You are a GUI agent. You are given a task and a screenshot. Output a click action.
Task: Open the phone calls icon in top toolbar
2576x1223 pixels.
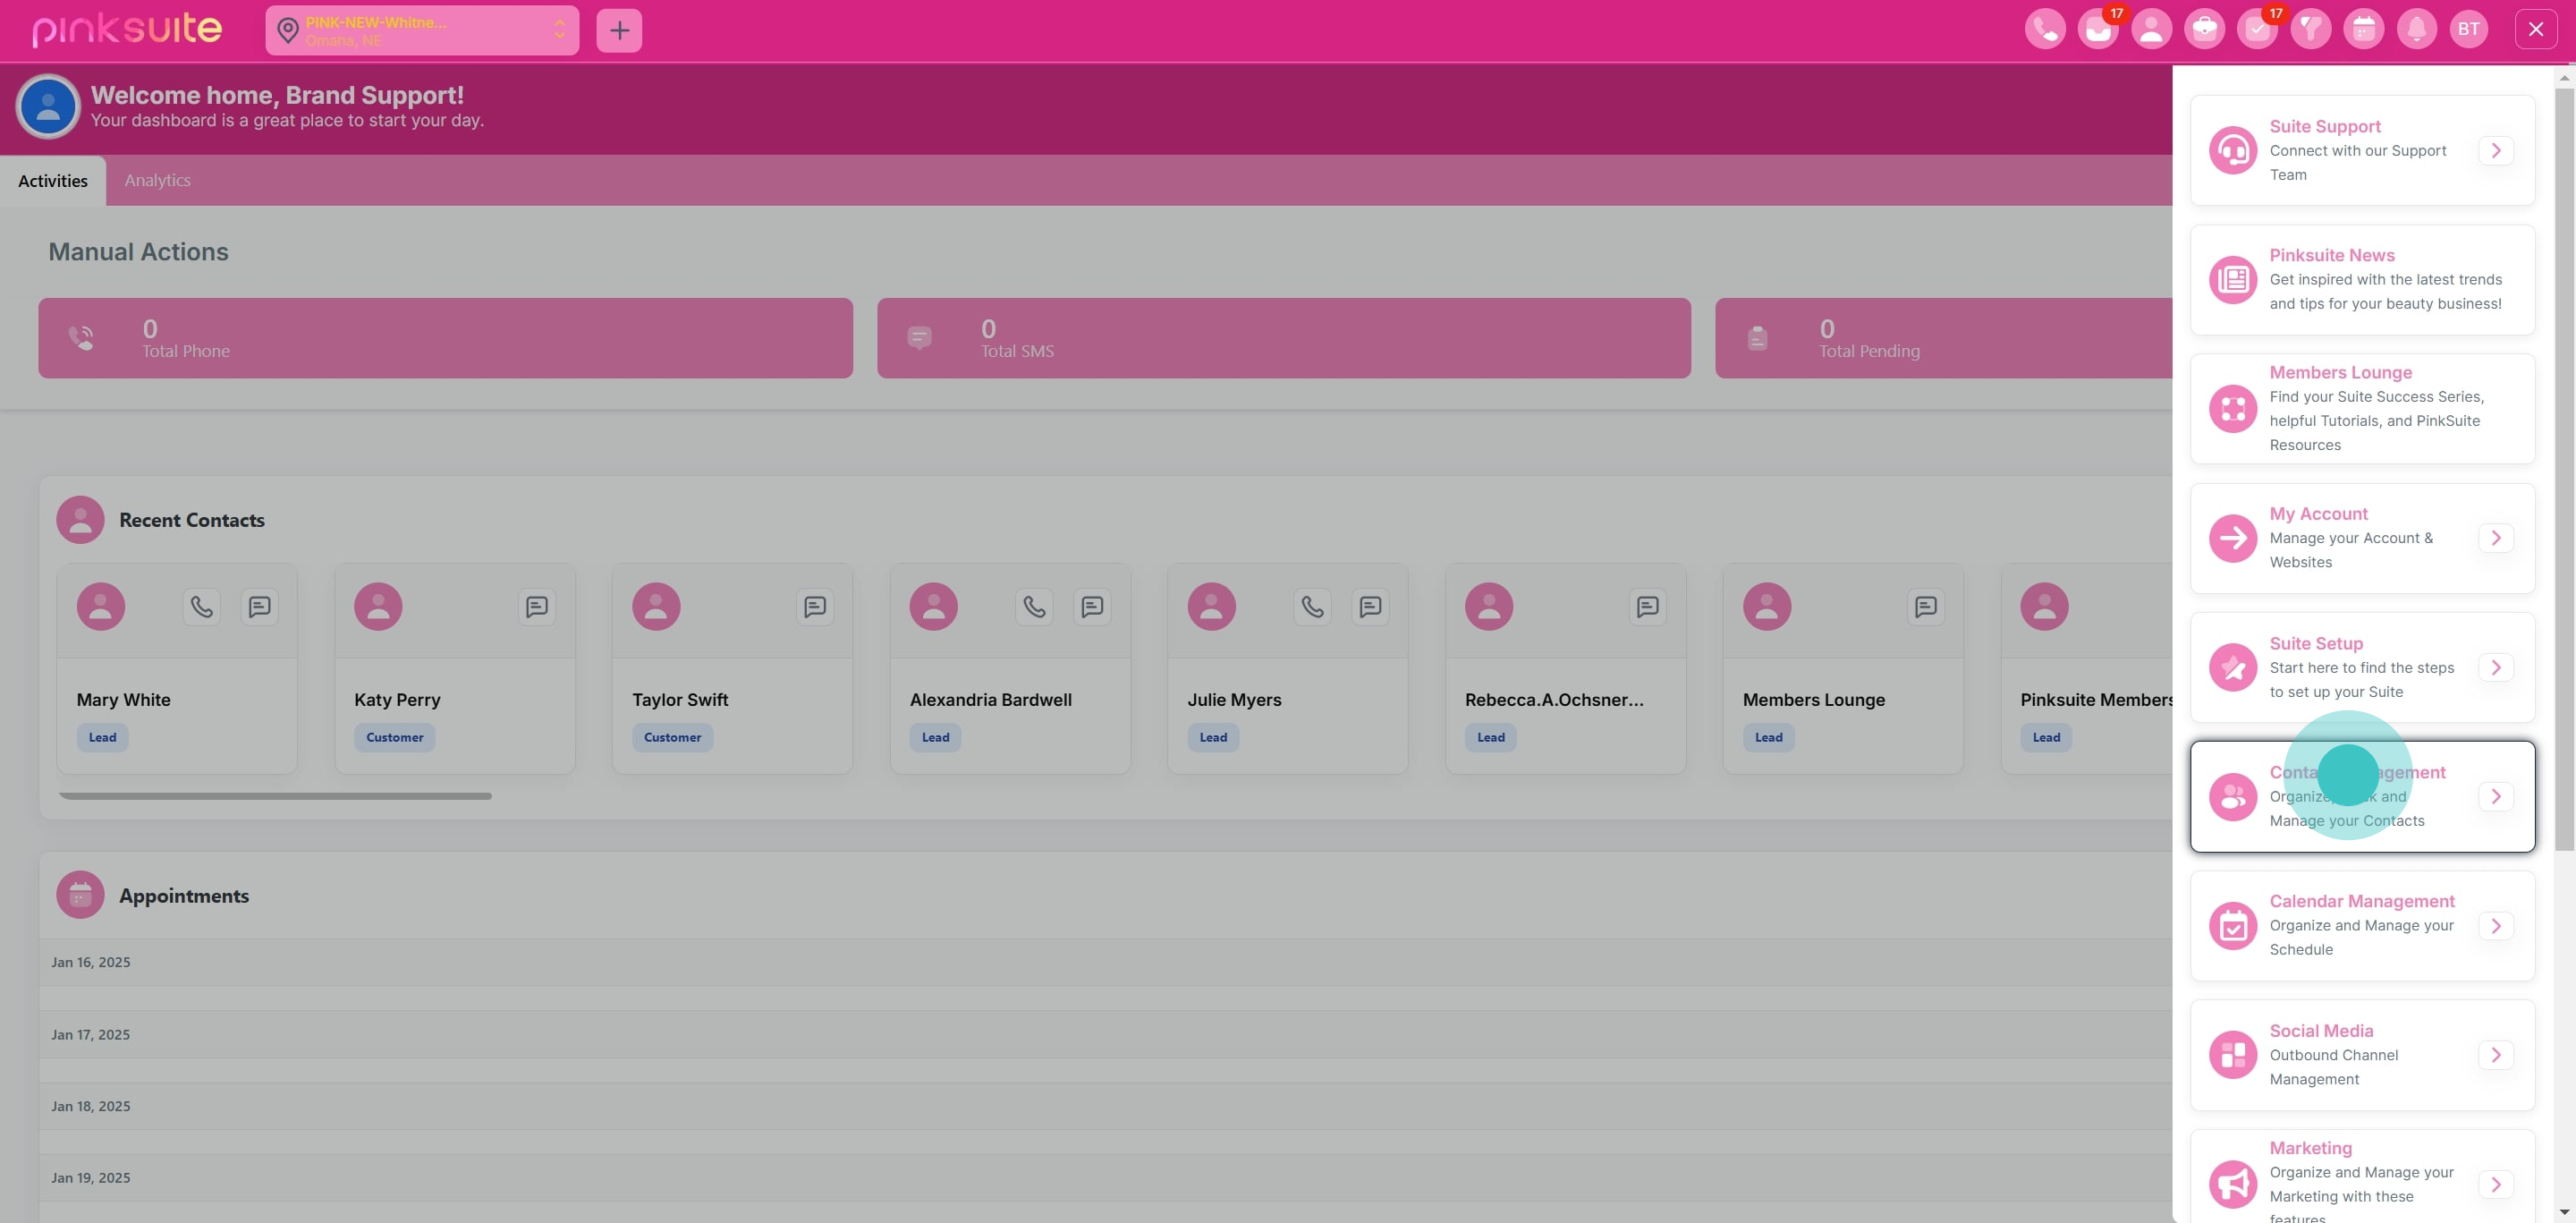pyautogui.click(x=2044, y=29)
